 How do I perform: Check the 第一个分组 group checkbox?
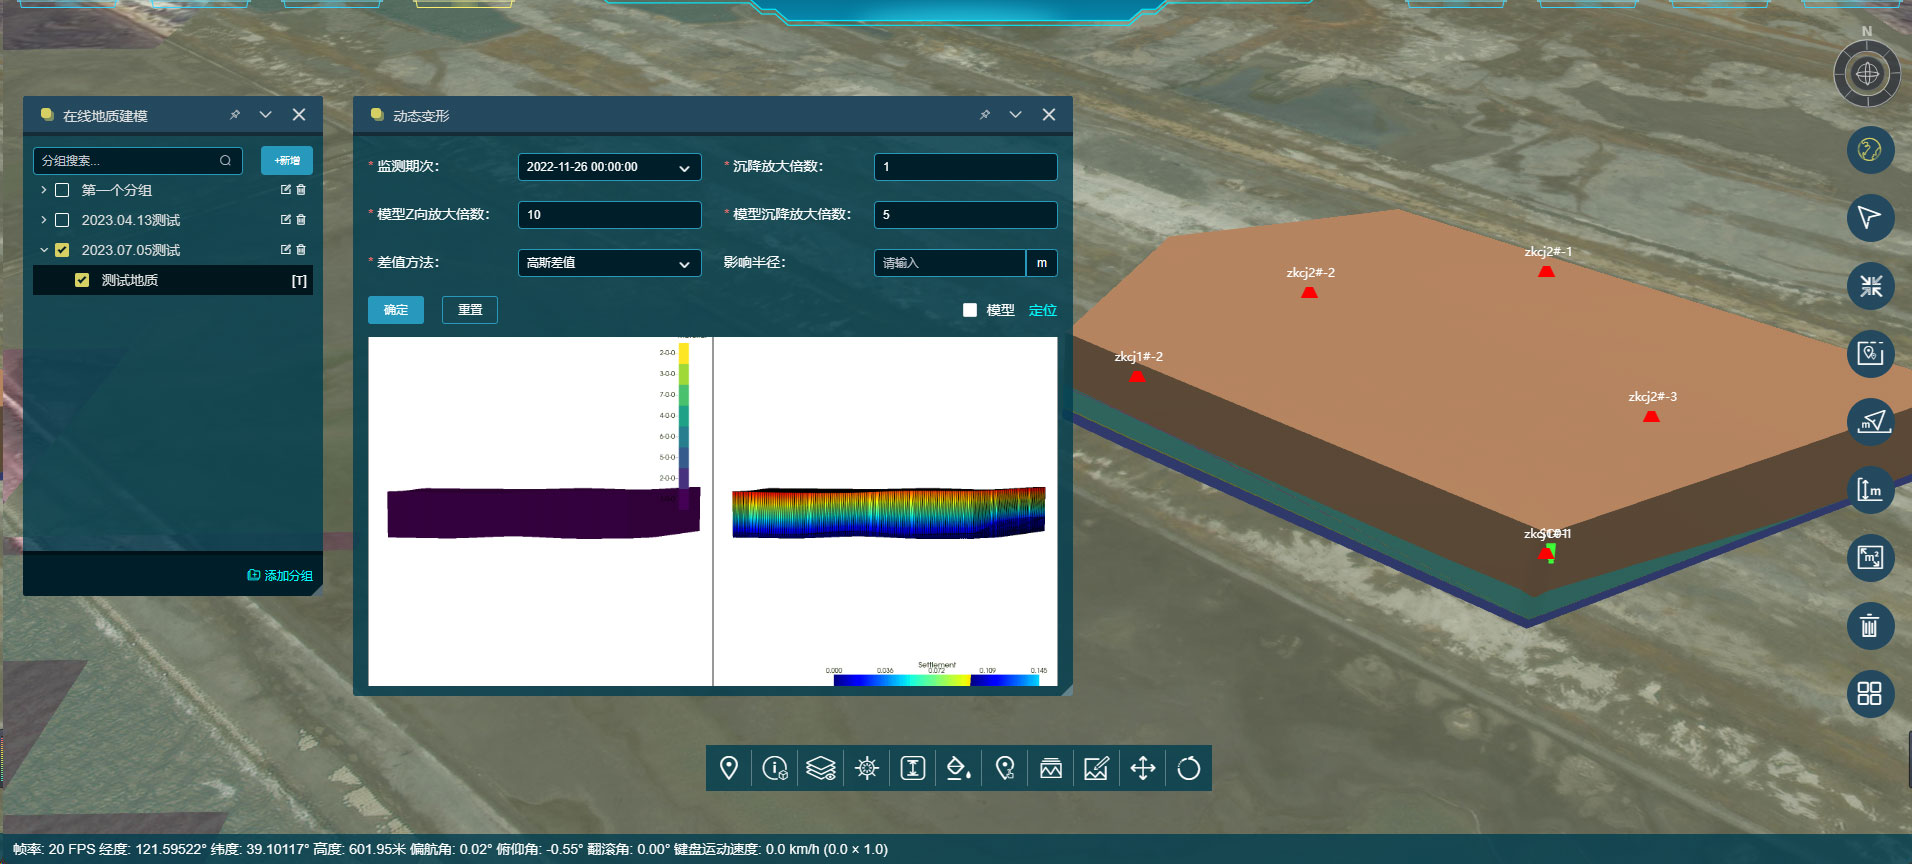tap(62, 190)
